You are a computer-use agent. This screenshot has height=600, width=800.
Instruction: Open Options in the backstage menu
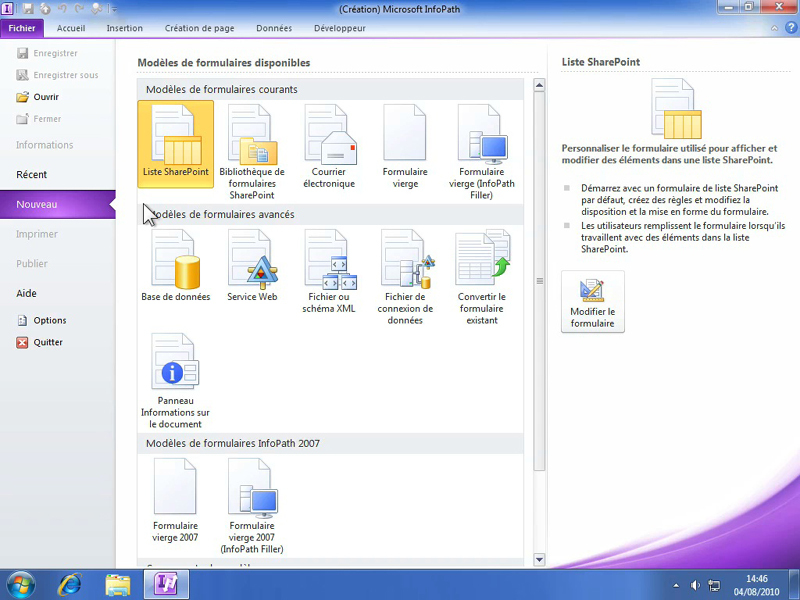pos(42,320)
